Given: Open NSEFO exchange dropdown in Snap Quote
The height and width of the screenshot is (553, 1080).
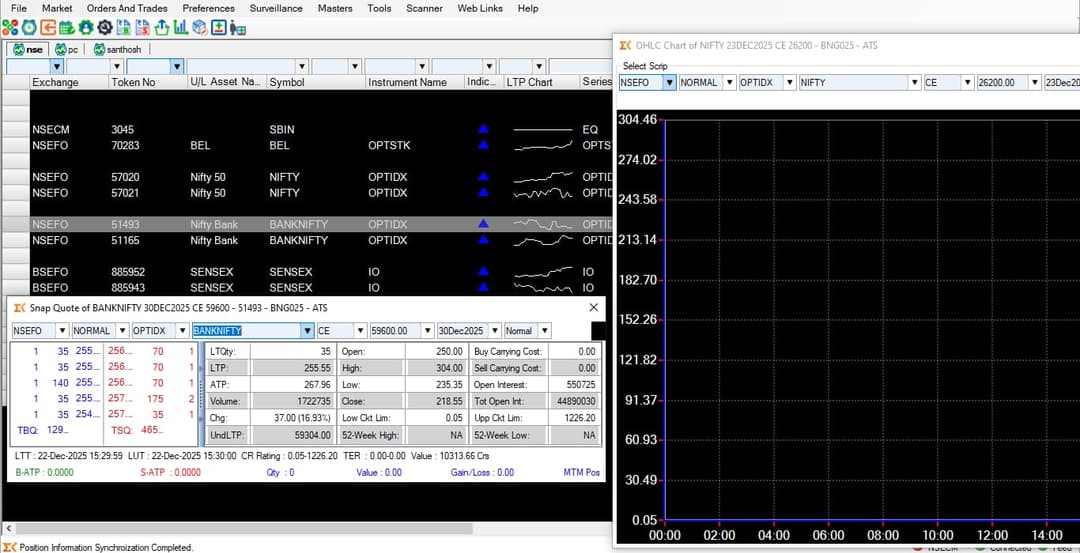Looking at the screenshot, I should (61, 331).
